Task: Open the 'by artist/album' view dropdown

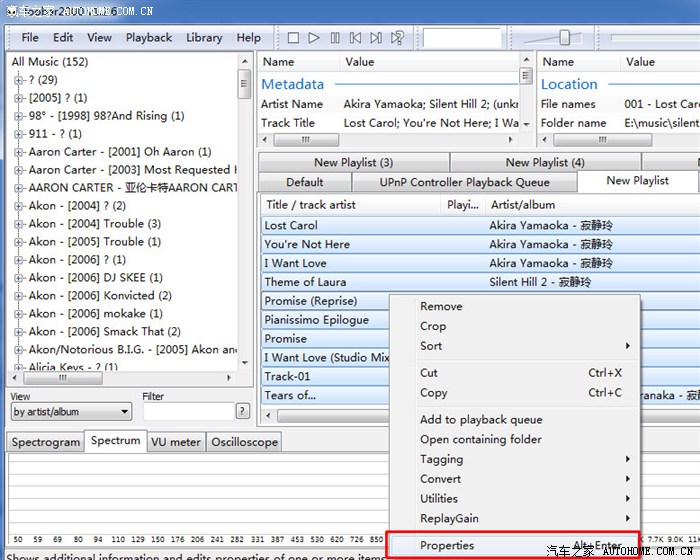Action: [x=71, y=412]
